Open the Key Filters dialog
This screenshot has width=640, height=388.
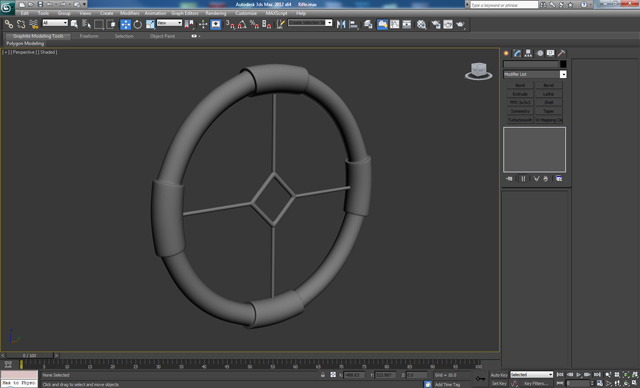(x=536, y=384)
